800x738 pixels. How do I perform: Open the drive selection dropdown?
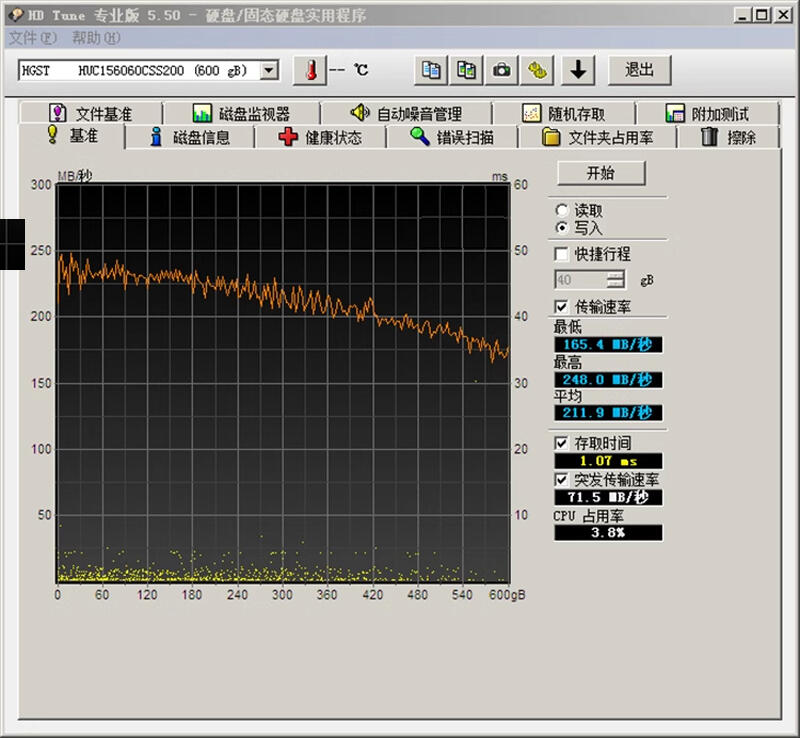269,70
